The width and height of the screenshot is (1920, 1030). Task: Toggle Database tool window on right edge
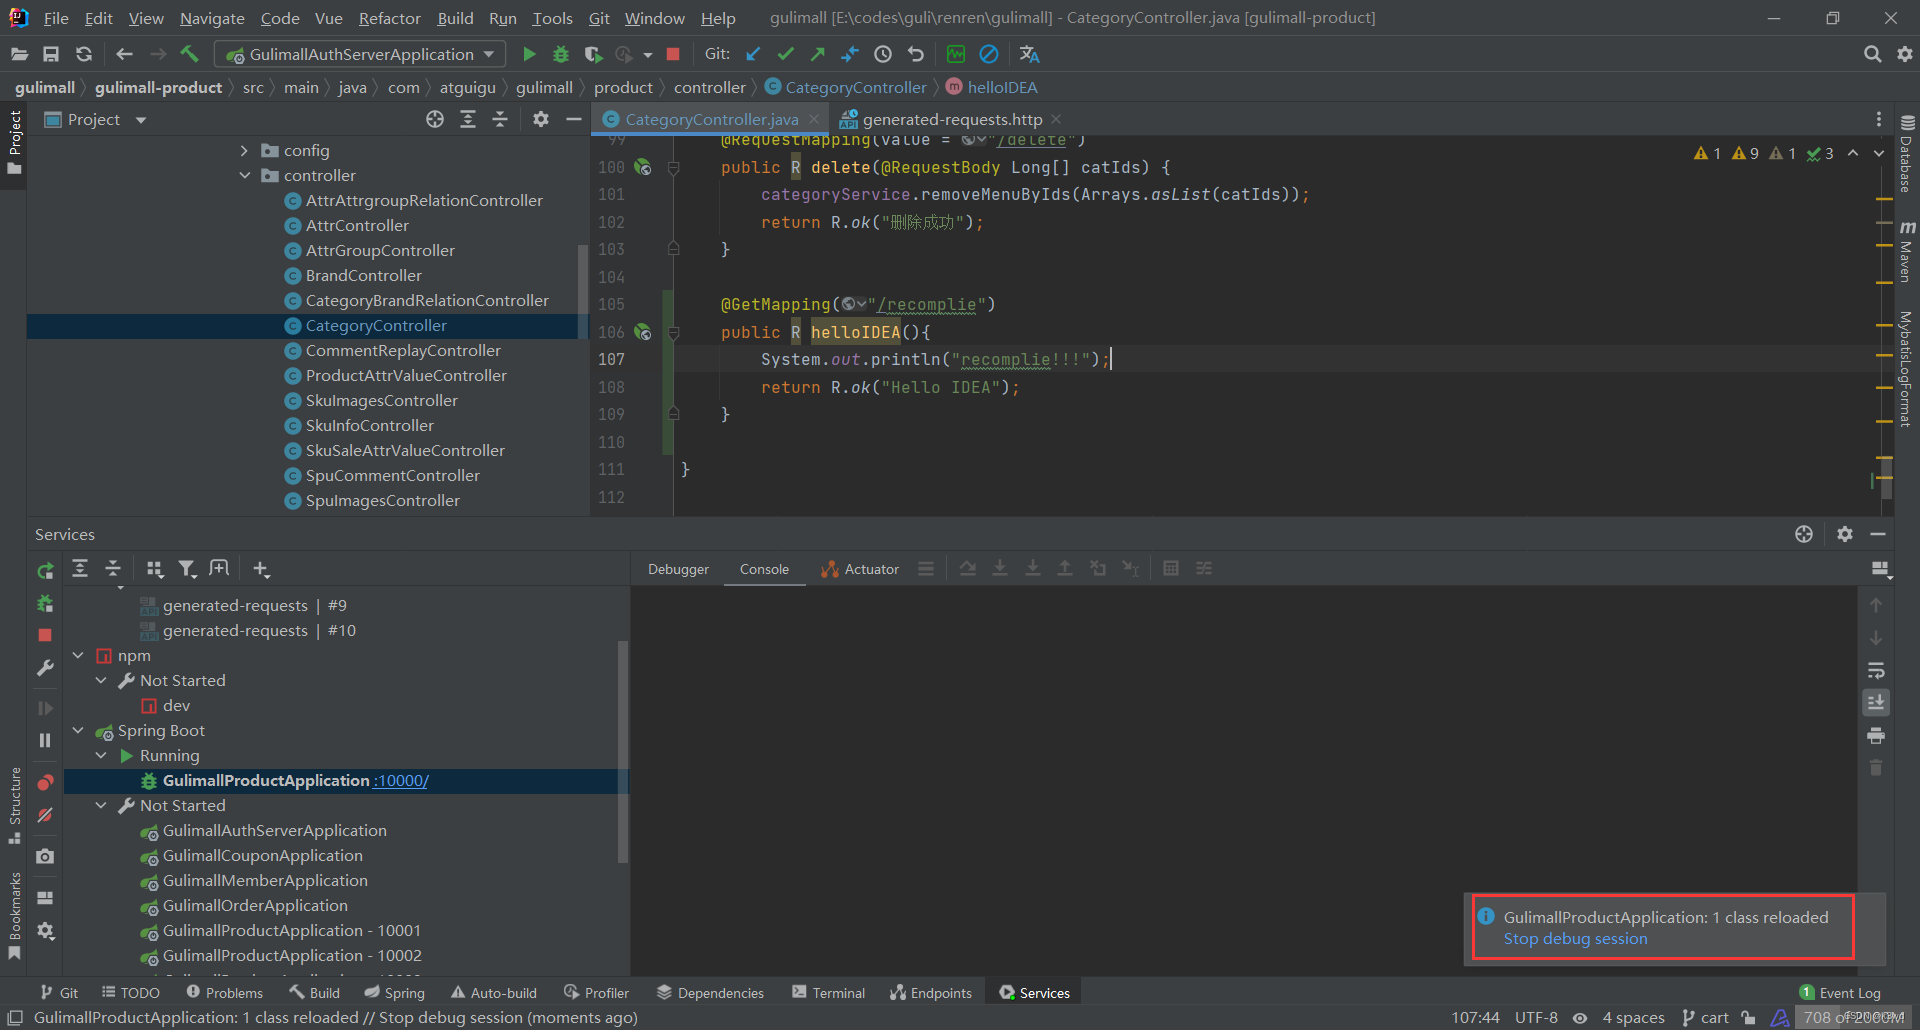(1907, 153)
